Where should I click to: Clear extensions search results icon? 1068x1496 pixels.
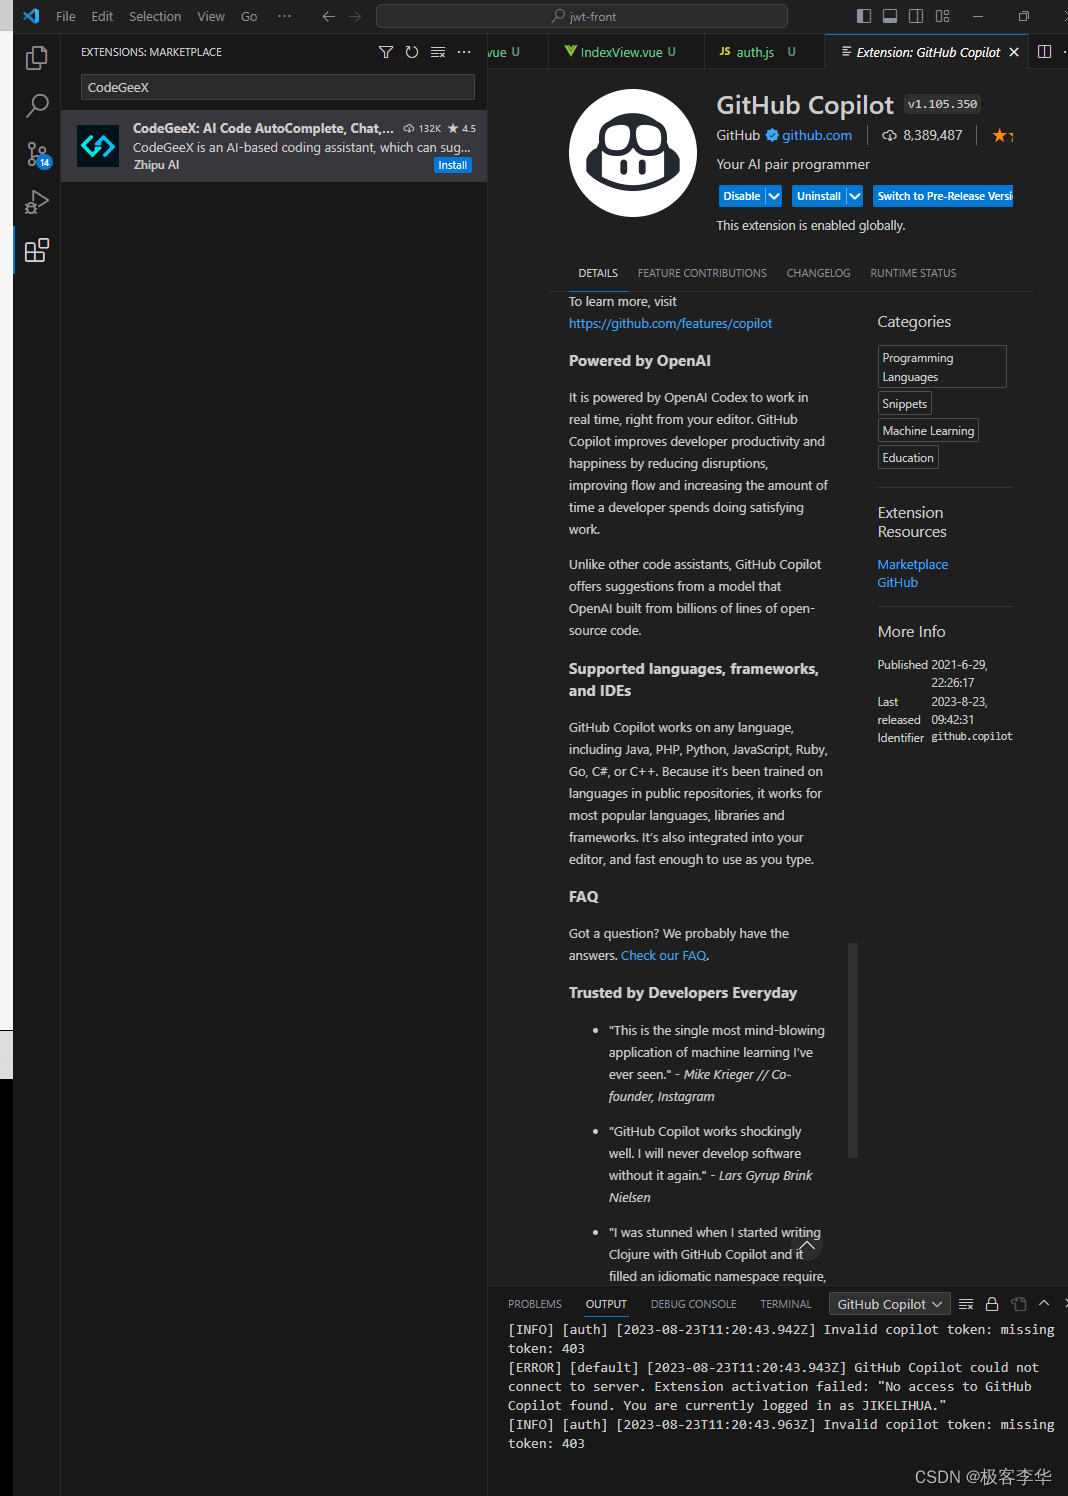(x=438, y=52)
